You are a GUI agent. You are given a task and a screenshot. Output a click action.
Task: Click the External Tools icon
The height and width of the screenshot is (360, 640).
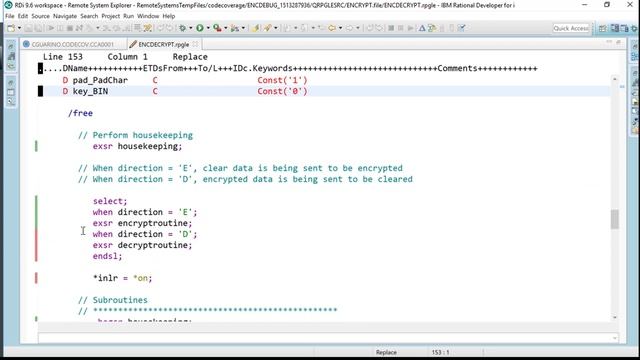click(x=235, y=28)
